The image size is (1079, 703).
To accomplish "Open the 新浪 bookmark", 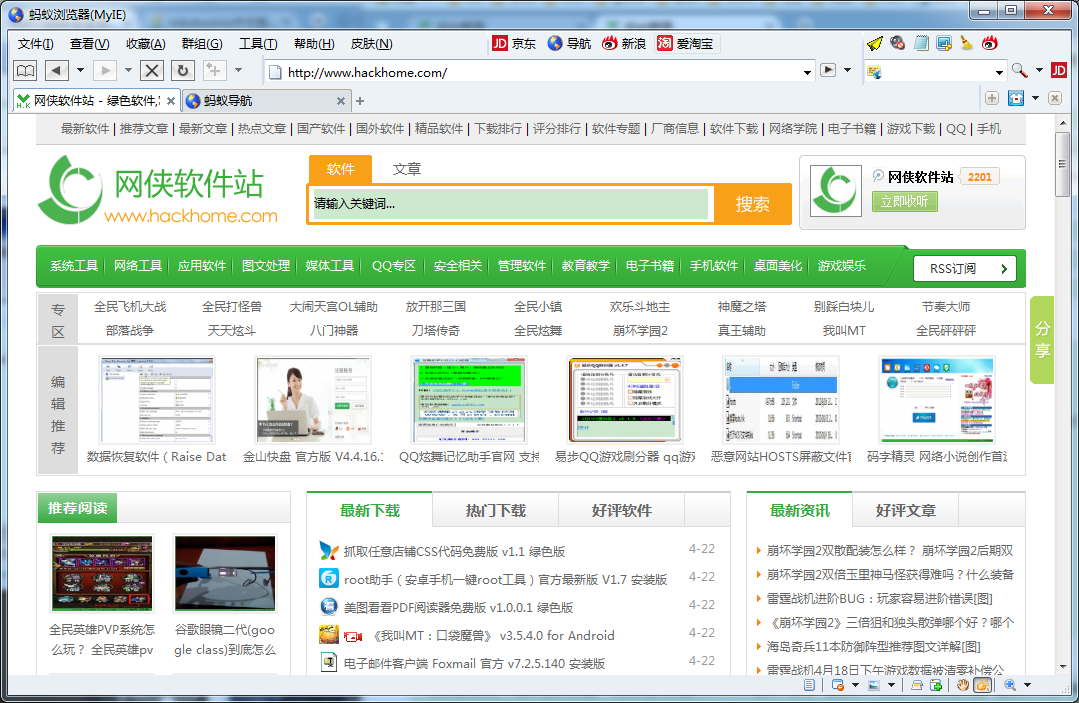I will pyautogui.click(x=623, y=43).
